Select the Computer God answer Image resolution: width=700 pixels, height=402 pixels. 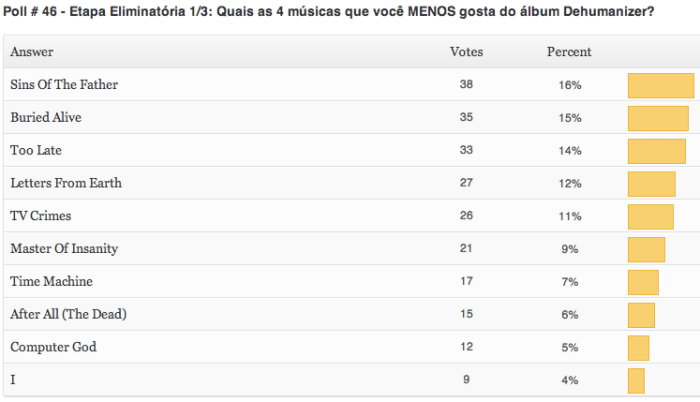[54, 347]
